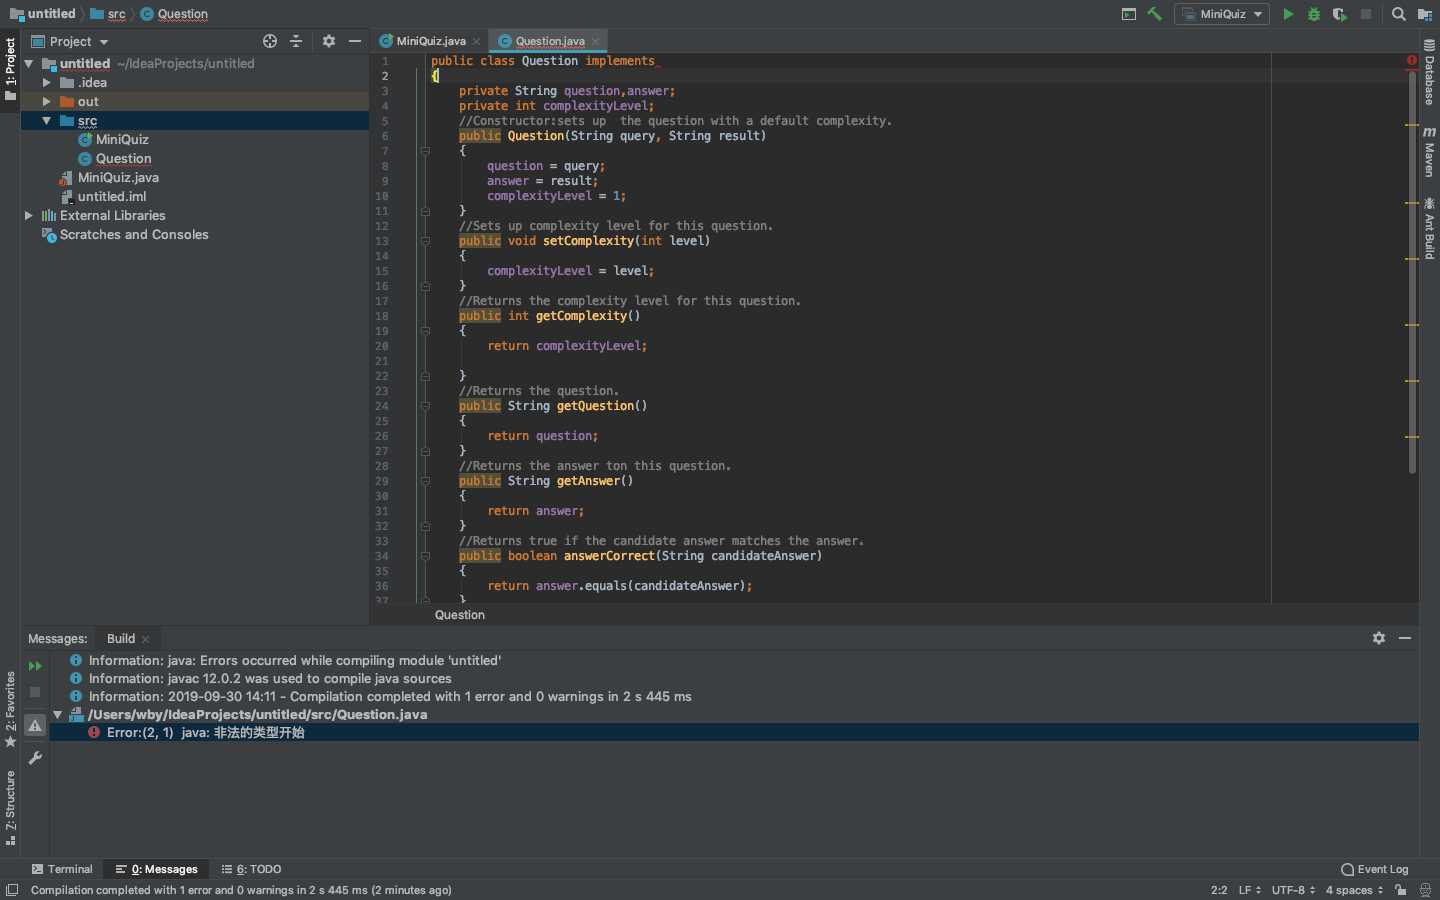The image size is (1440, 900).
Task: Click the 2:2 cursor position indicator
Action: coord(1219,890)
